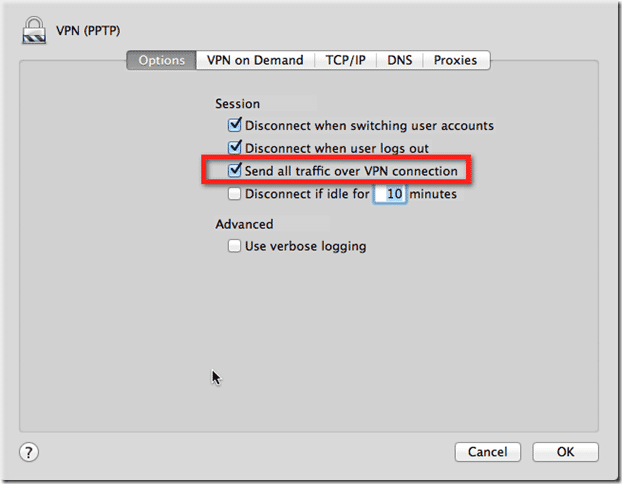Show the Proxies tab
This screenshot has height=484, width=622.
[x=455, y=60]
